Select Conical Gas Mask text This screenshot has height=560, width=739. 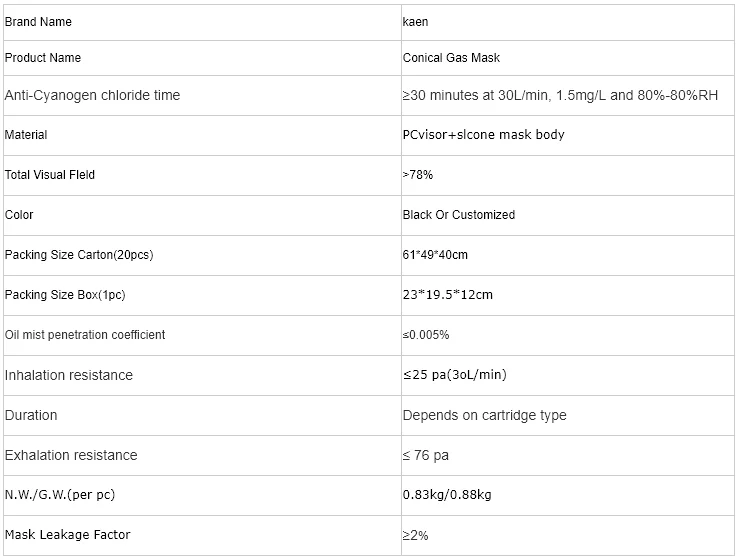pos(451,58)
